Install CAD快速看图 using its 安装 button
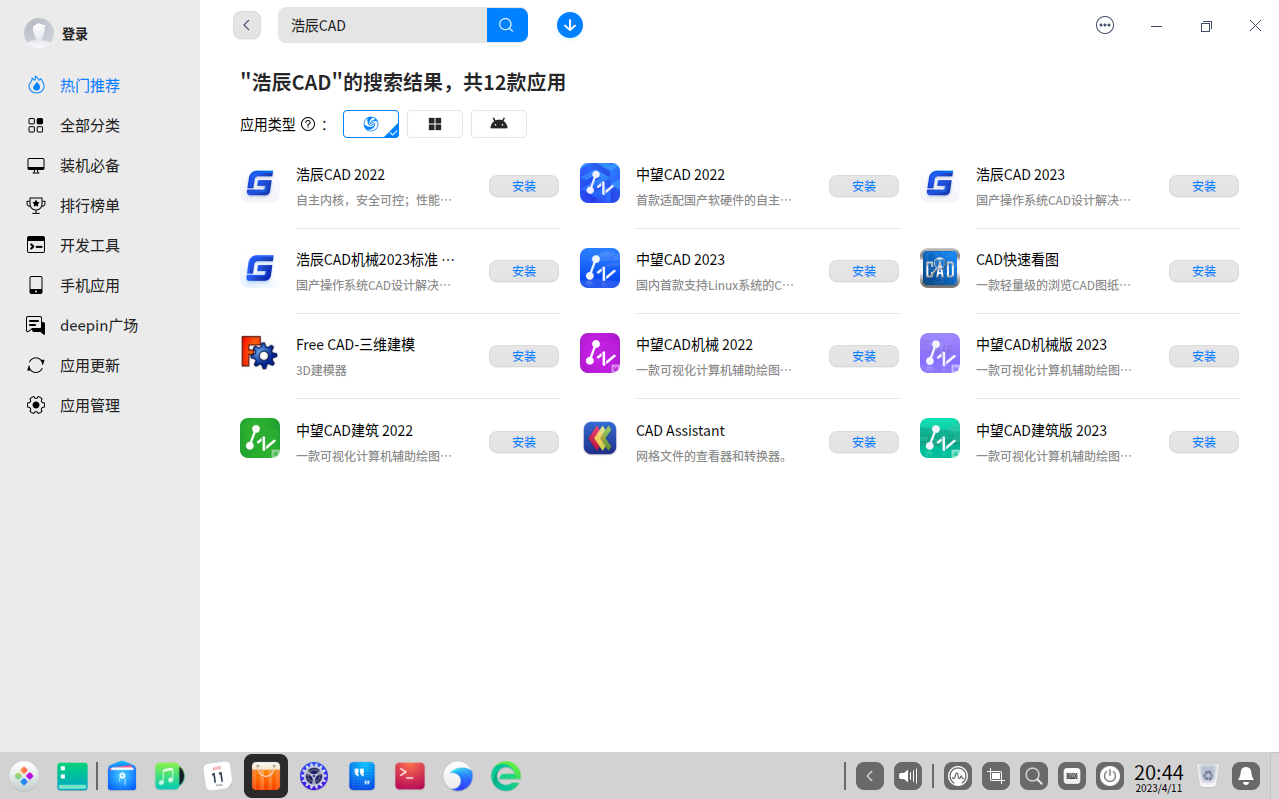1279x799 pixels. [1203, 271]
